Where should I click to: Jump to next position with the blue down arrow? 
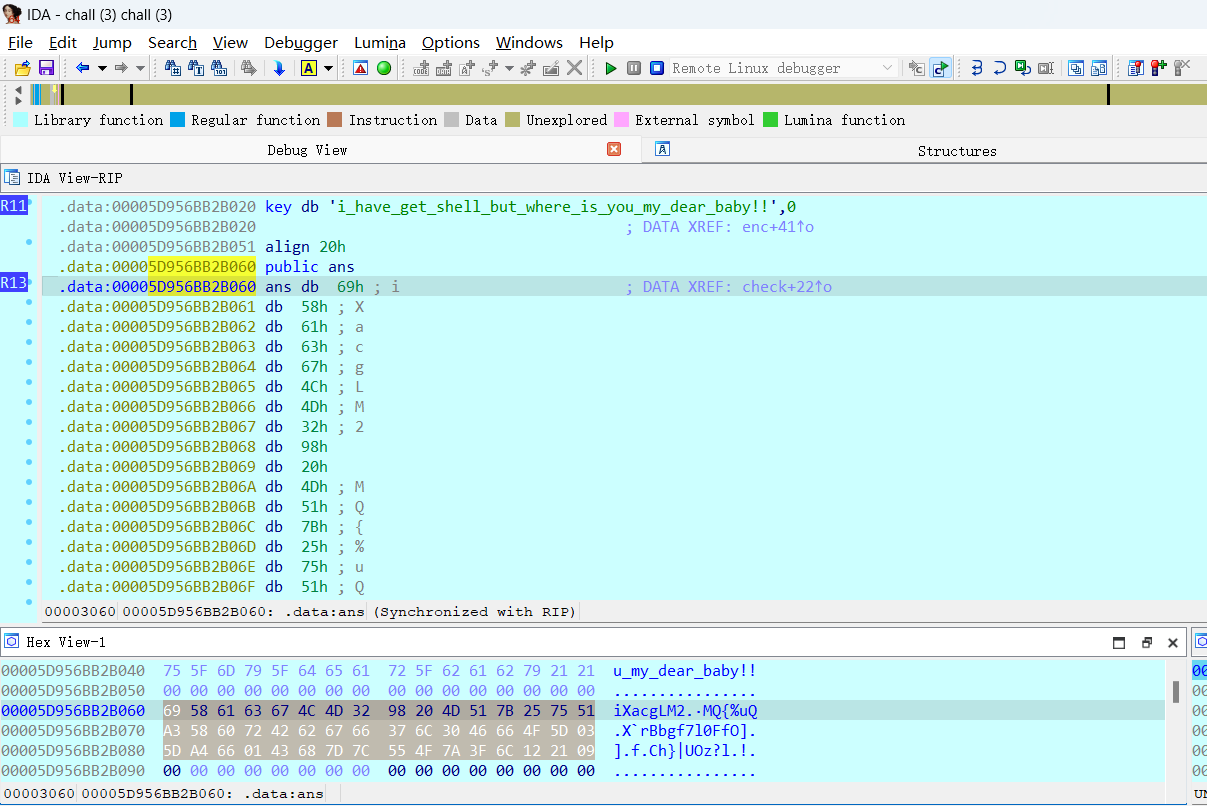click(280, 67)
